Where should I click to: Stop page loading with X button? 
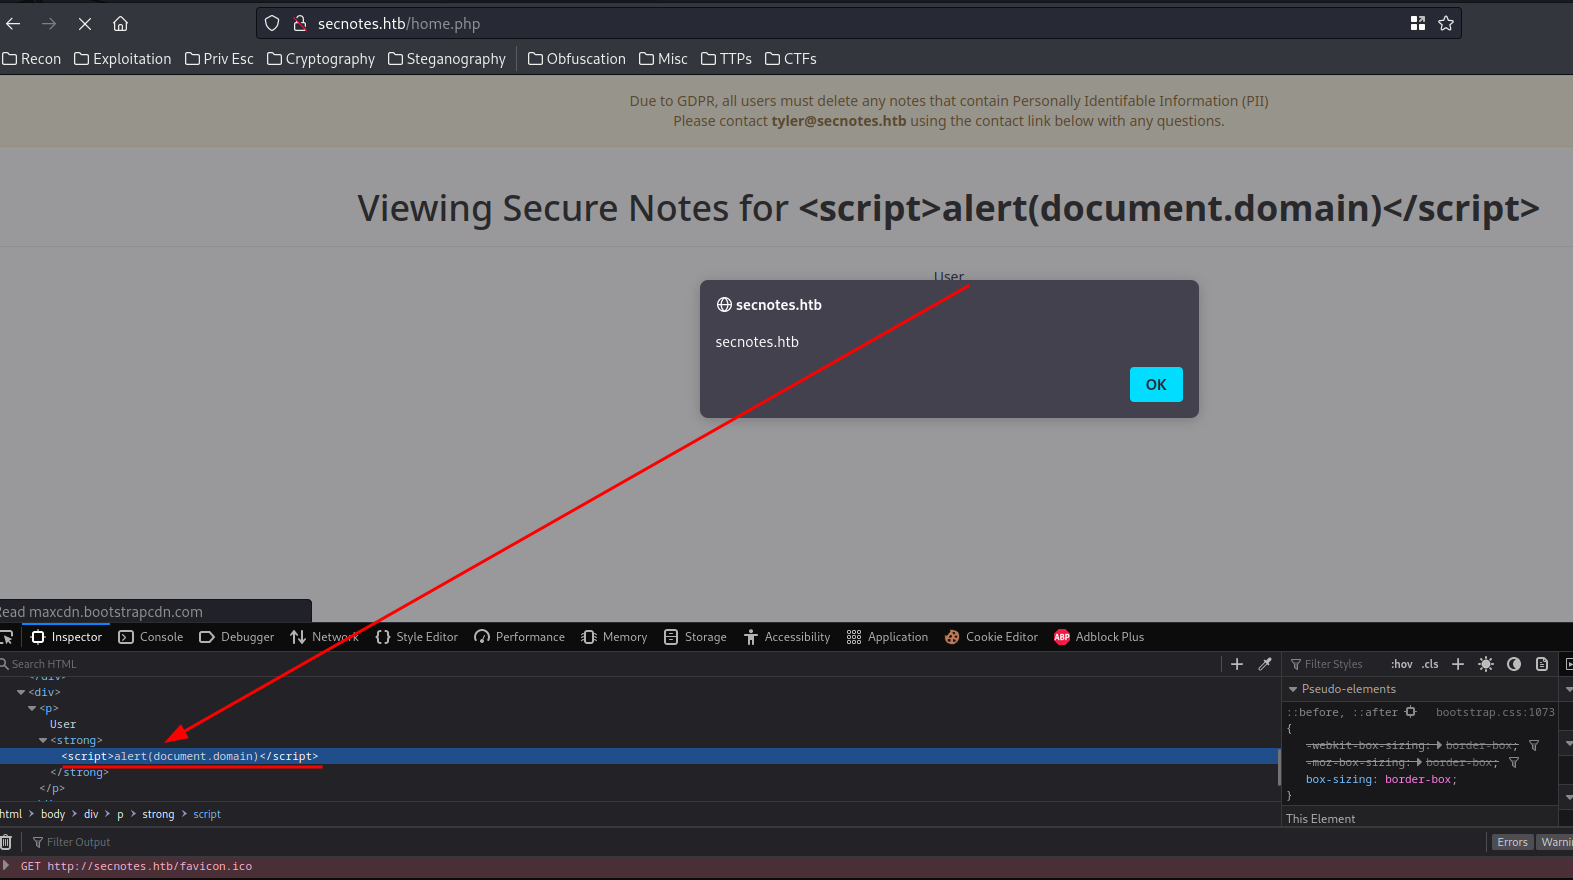click(85, 23)
